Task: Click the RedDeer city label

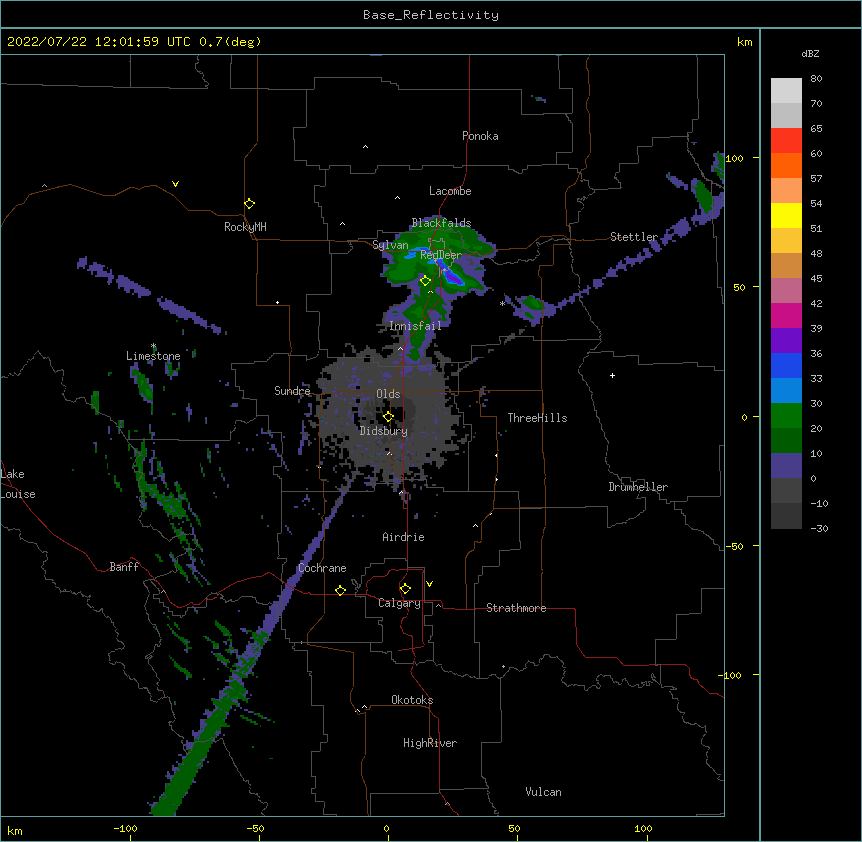Action: (x=441, y=255)
